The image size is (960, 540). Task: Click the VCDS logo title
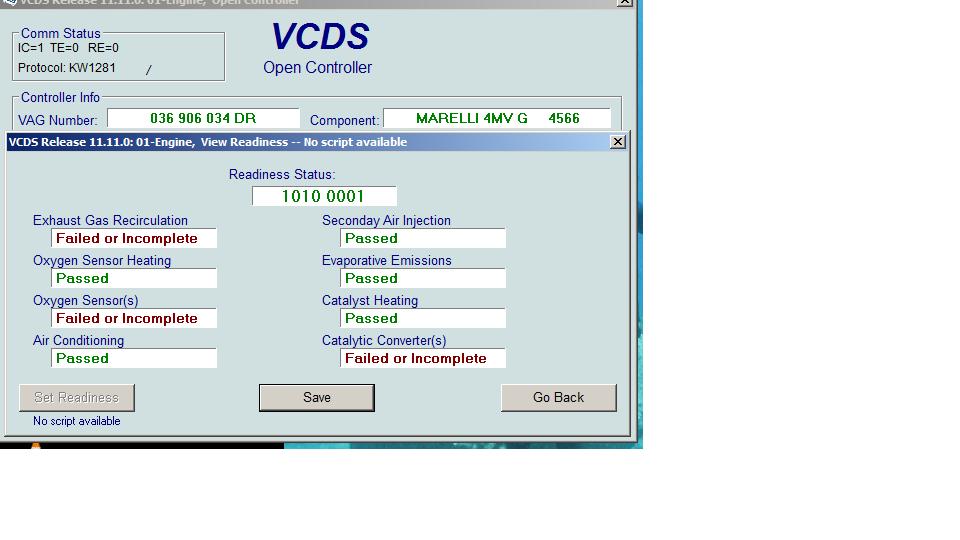click(x=320, y=37)
